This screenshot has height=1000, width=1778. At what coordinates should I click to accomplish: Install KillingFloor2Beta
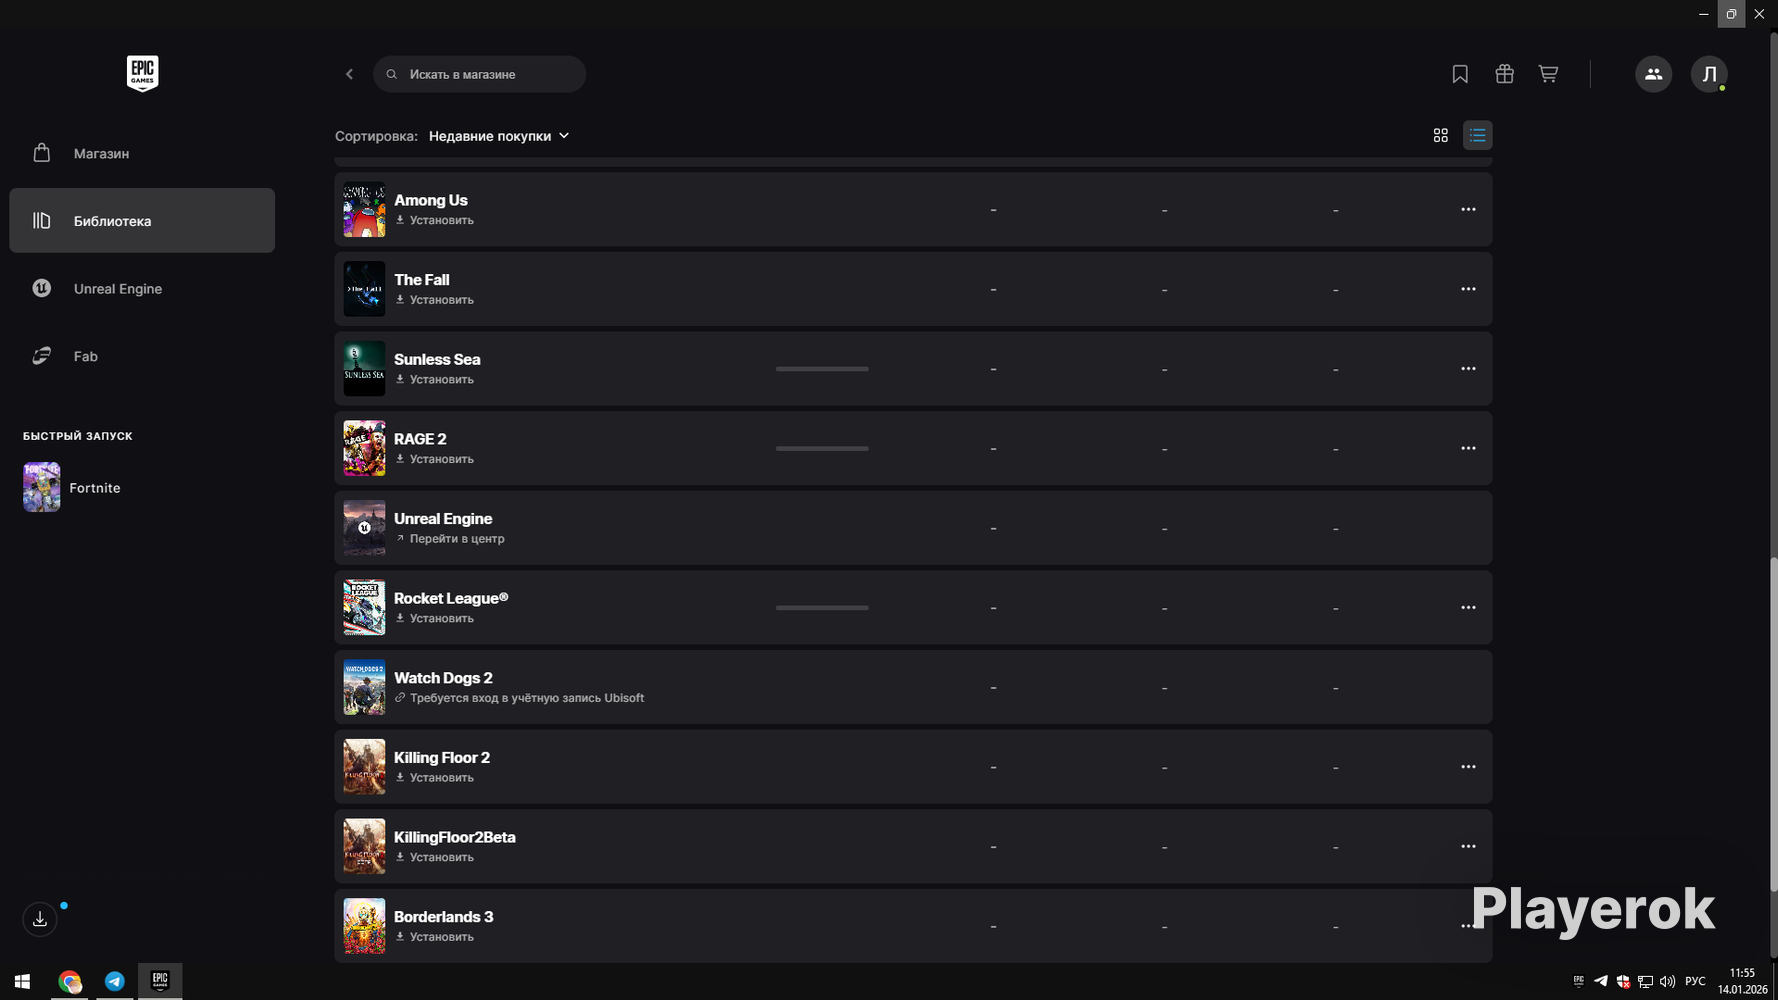[435, 858]
